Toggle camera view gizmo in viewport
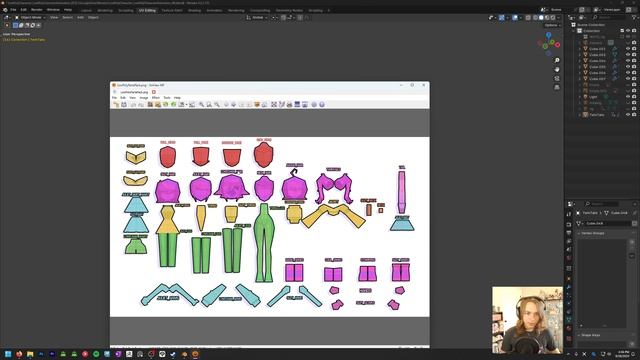 point(557,78)
